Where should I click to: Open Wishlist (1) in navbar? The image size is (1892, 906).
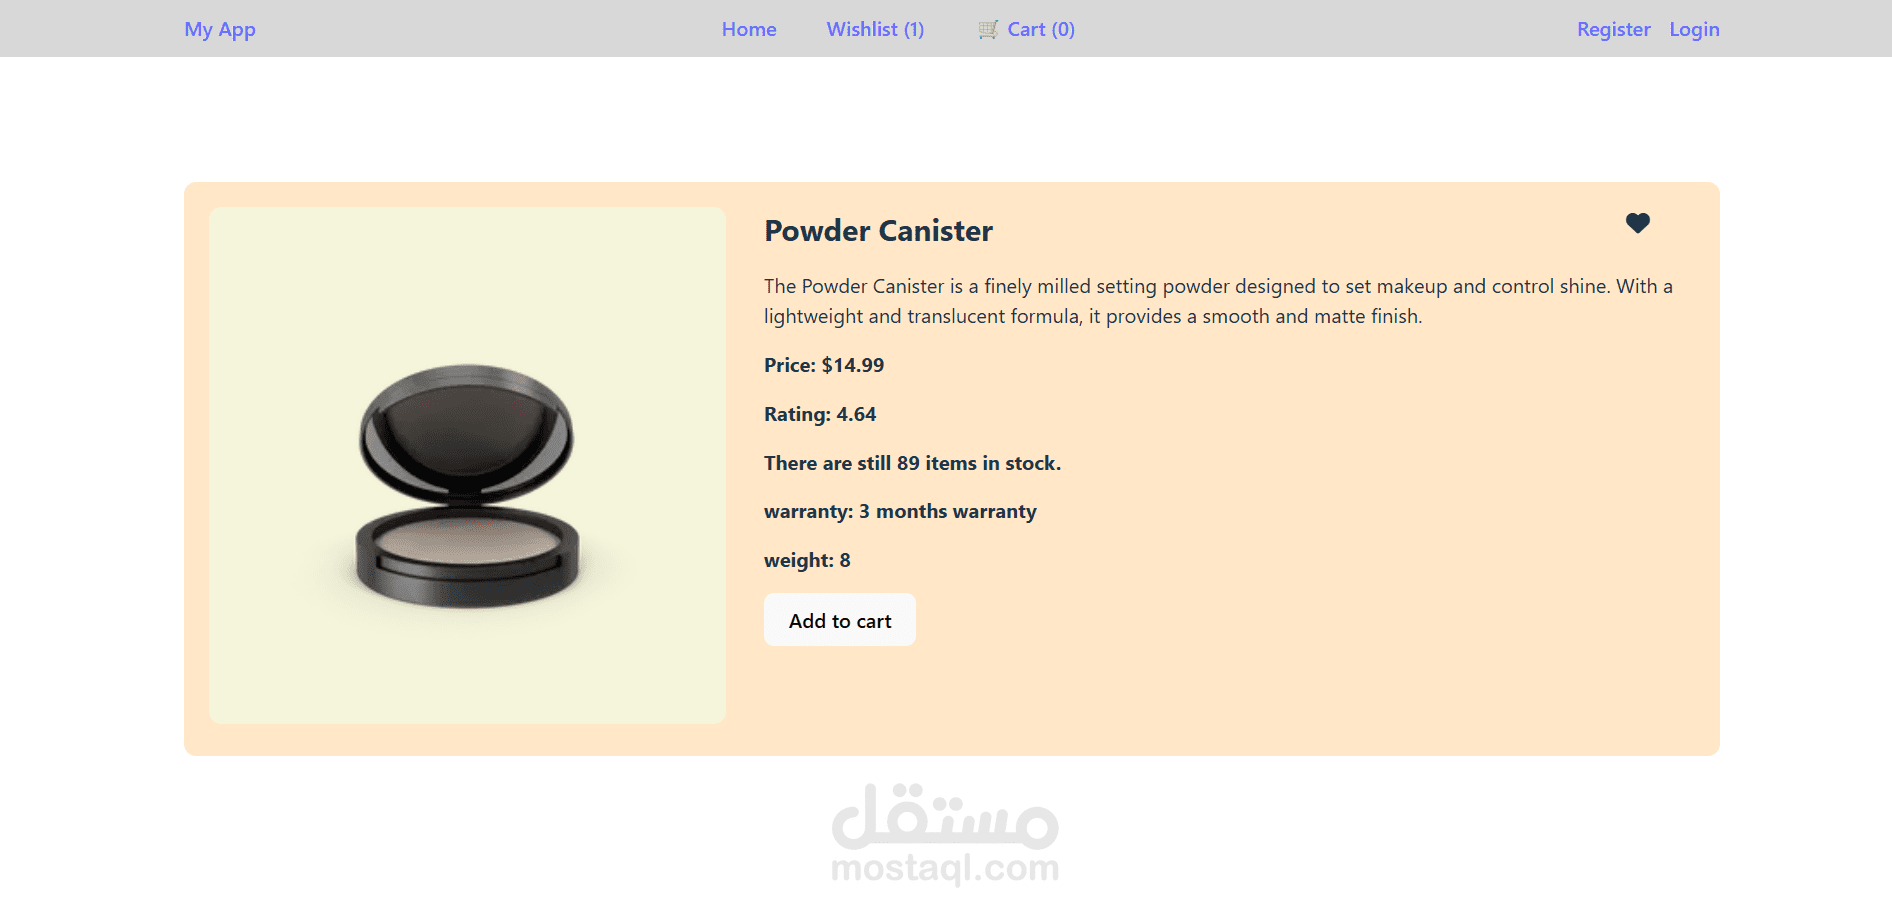(x=875, y=29)
